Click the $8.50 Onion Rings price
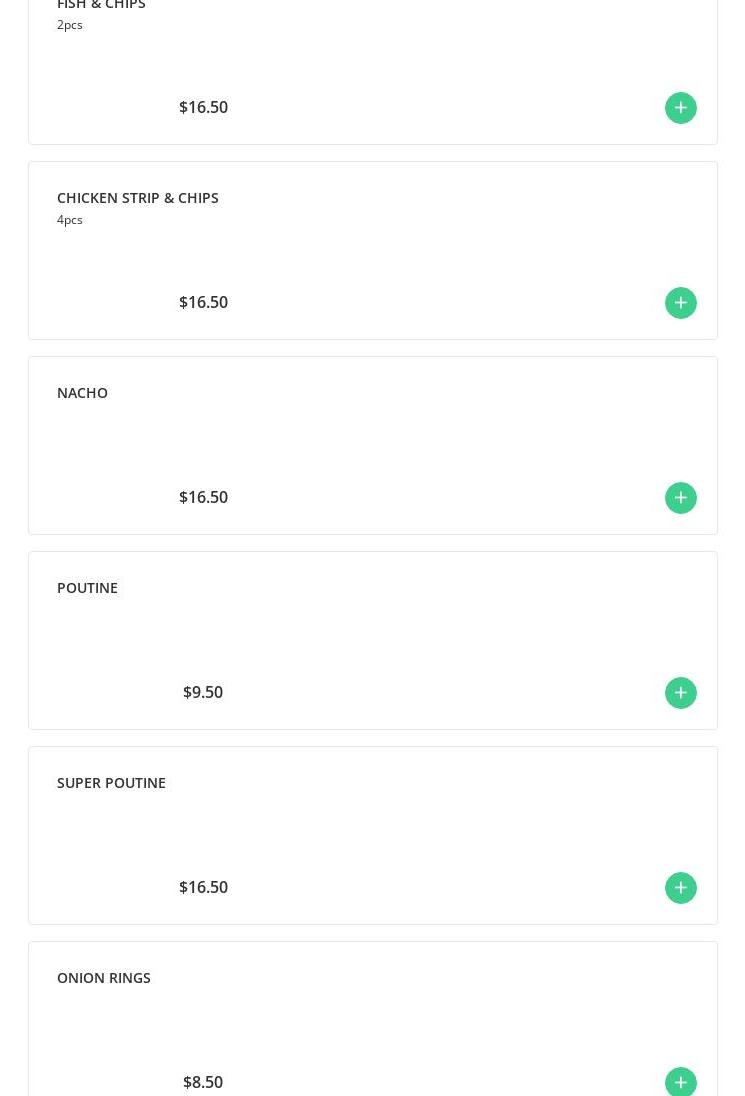The height and width of the screenshot is (1096, 745). 203,1082
